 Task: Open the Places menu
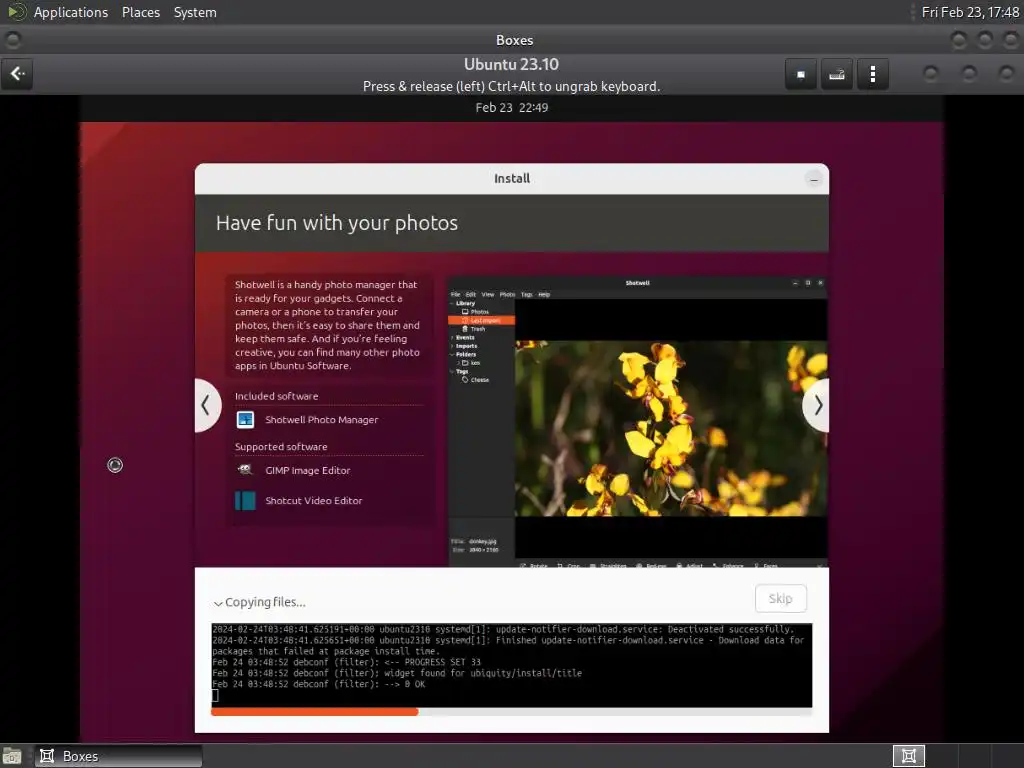[x=140, y=12]
